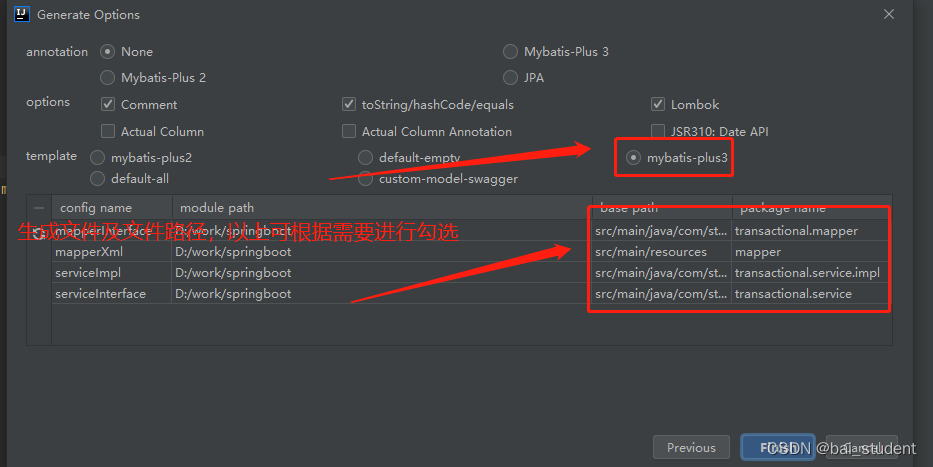Viewport: 933px width, 467px height.
Task: Select the None annotation radio button
Action: coord(107,52)
